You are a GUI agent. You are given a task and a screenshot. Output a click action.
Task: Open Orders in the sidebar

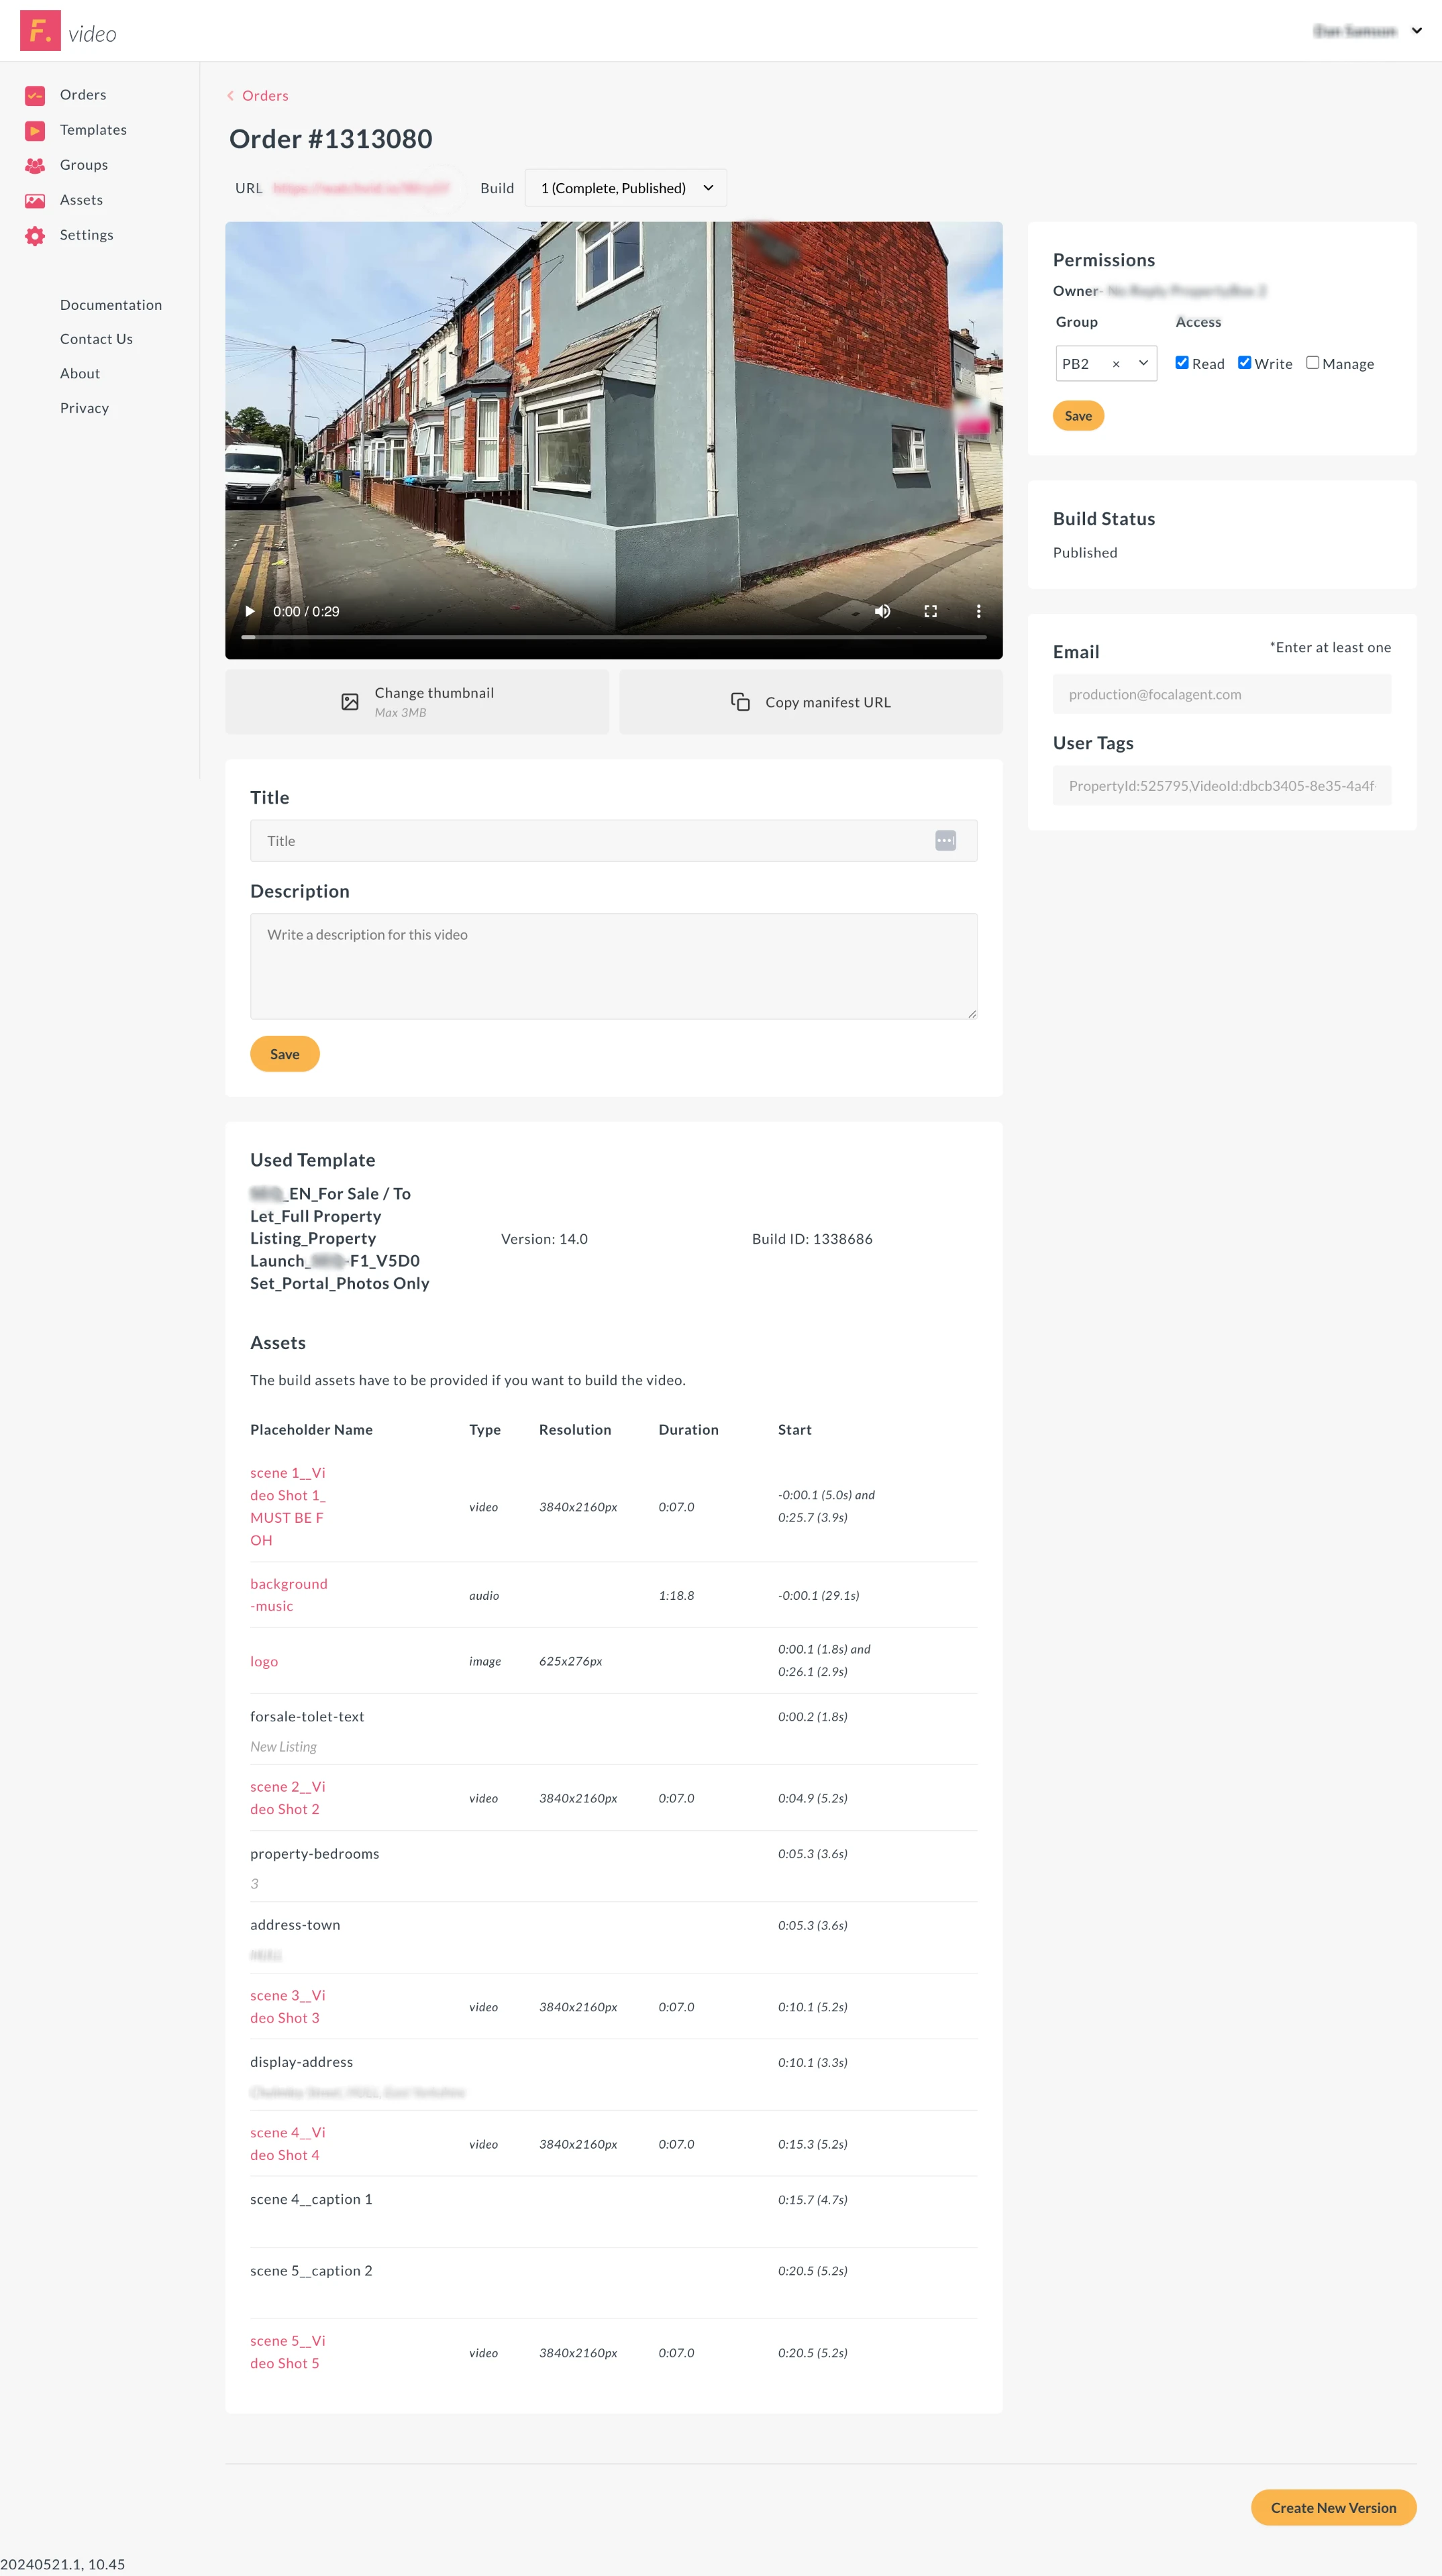point(83,95)
